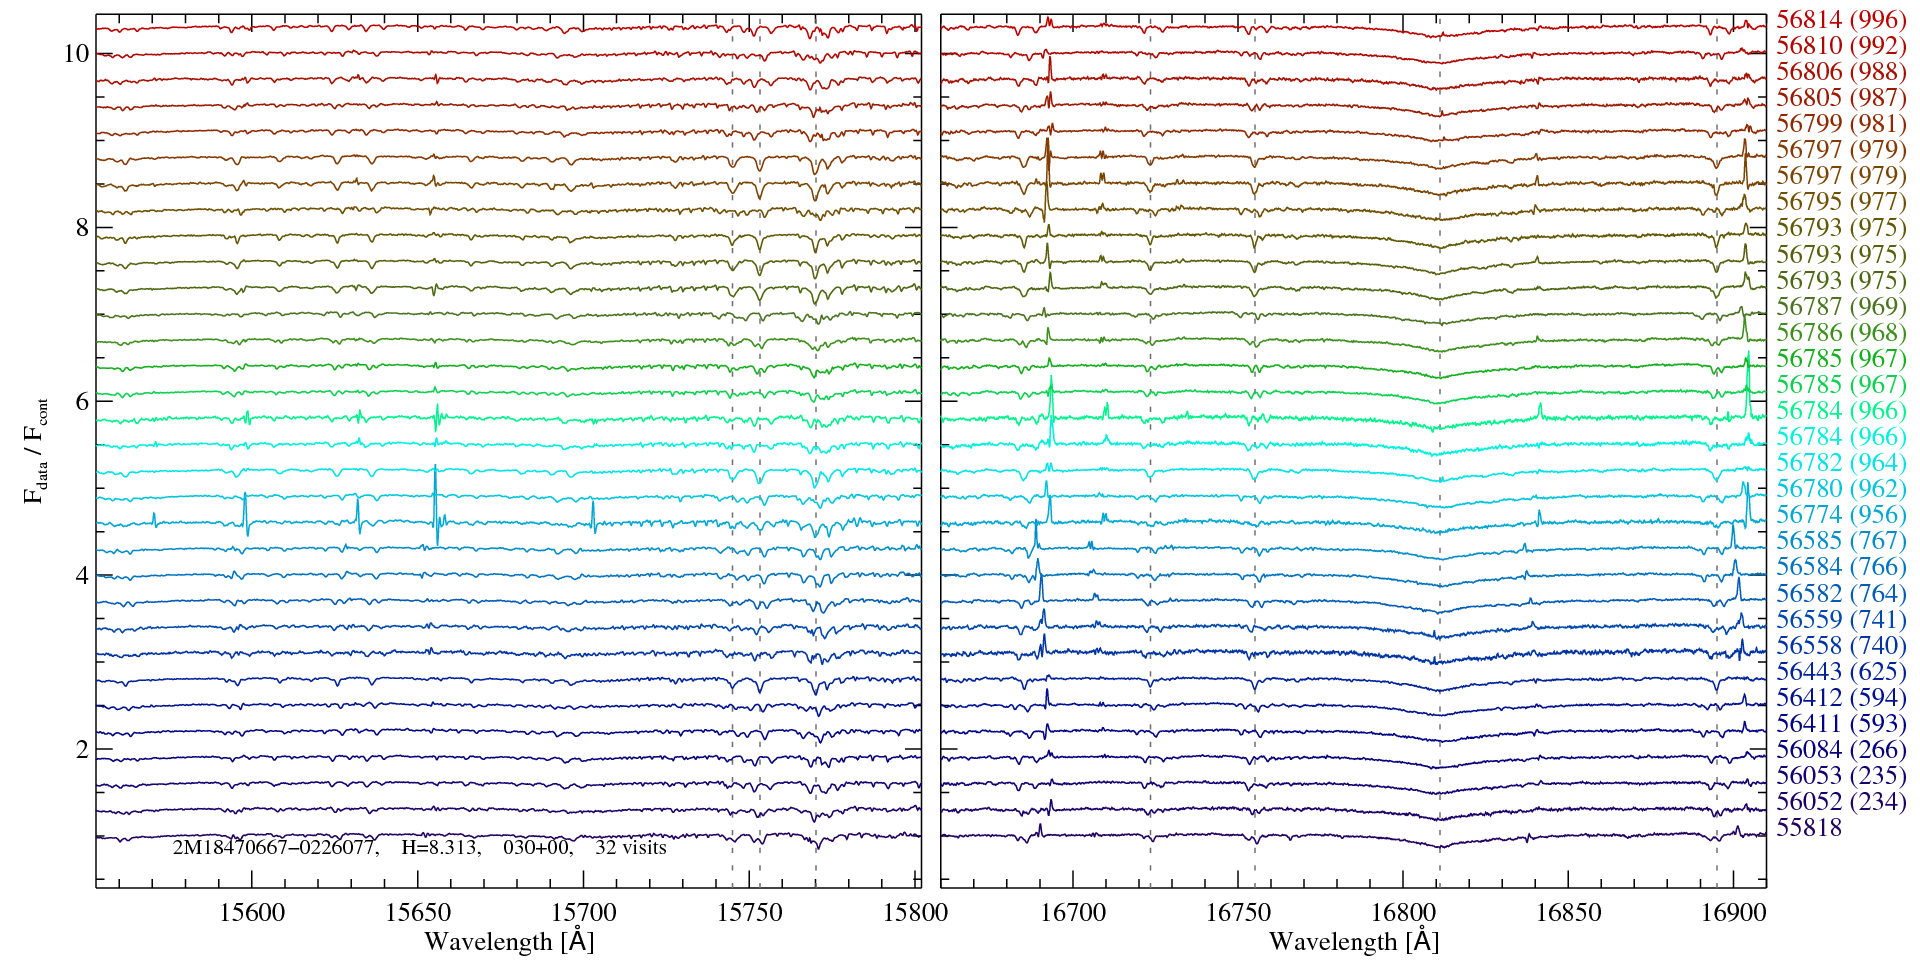Click the 56774 (956) visit label
This screenshot has width=1920, height=960.
(x=1840, y=515)
